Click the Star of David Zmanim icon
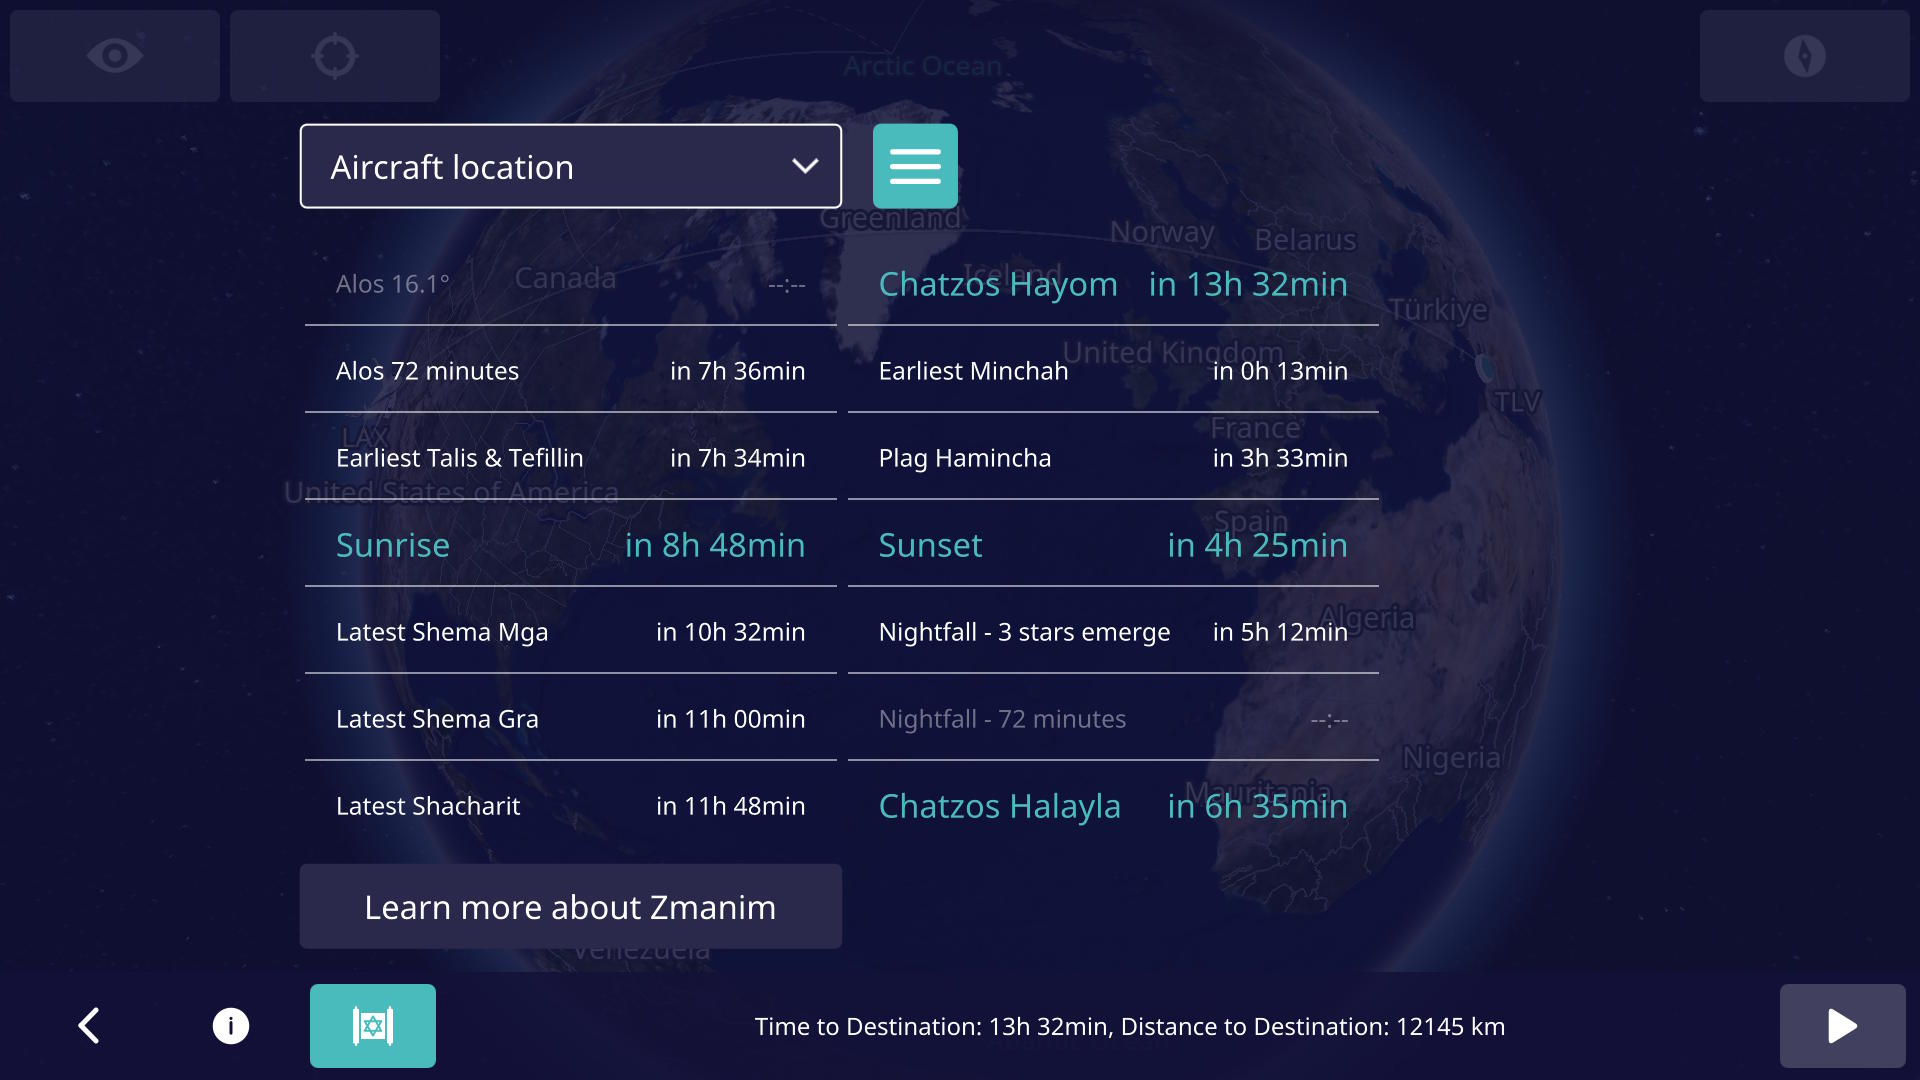 372,1025
